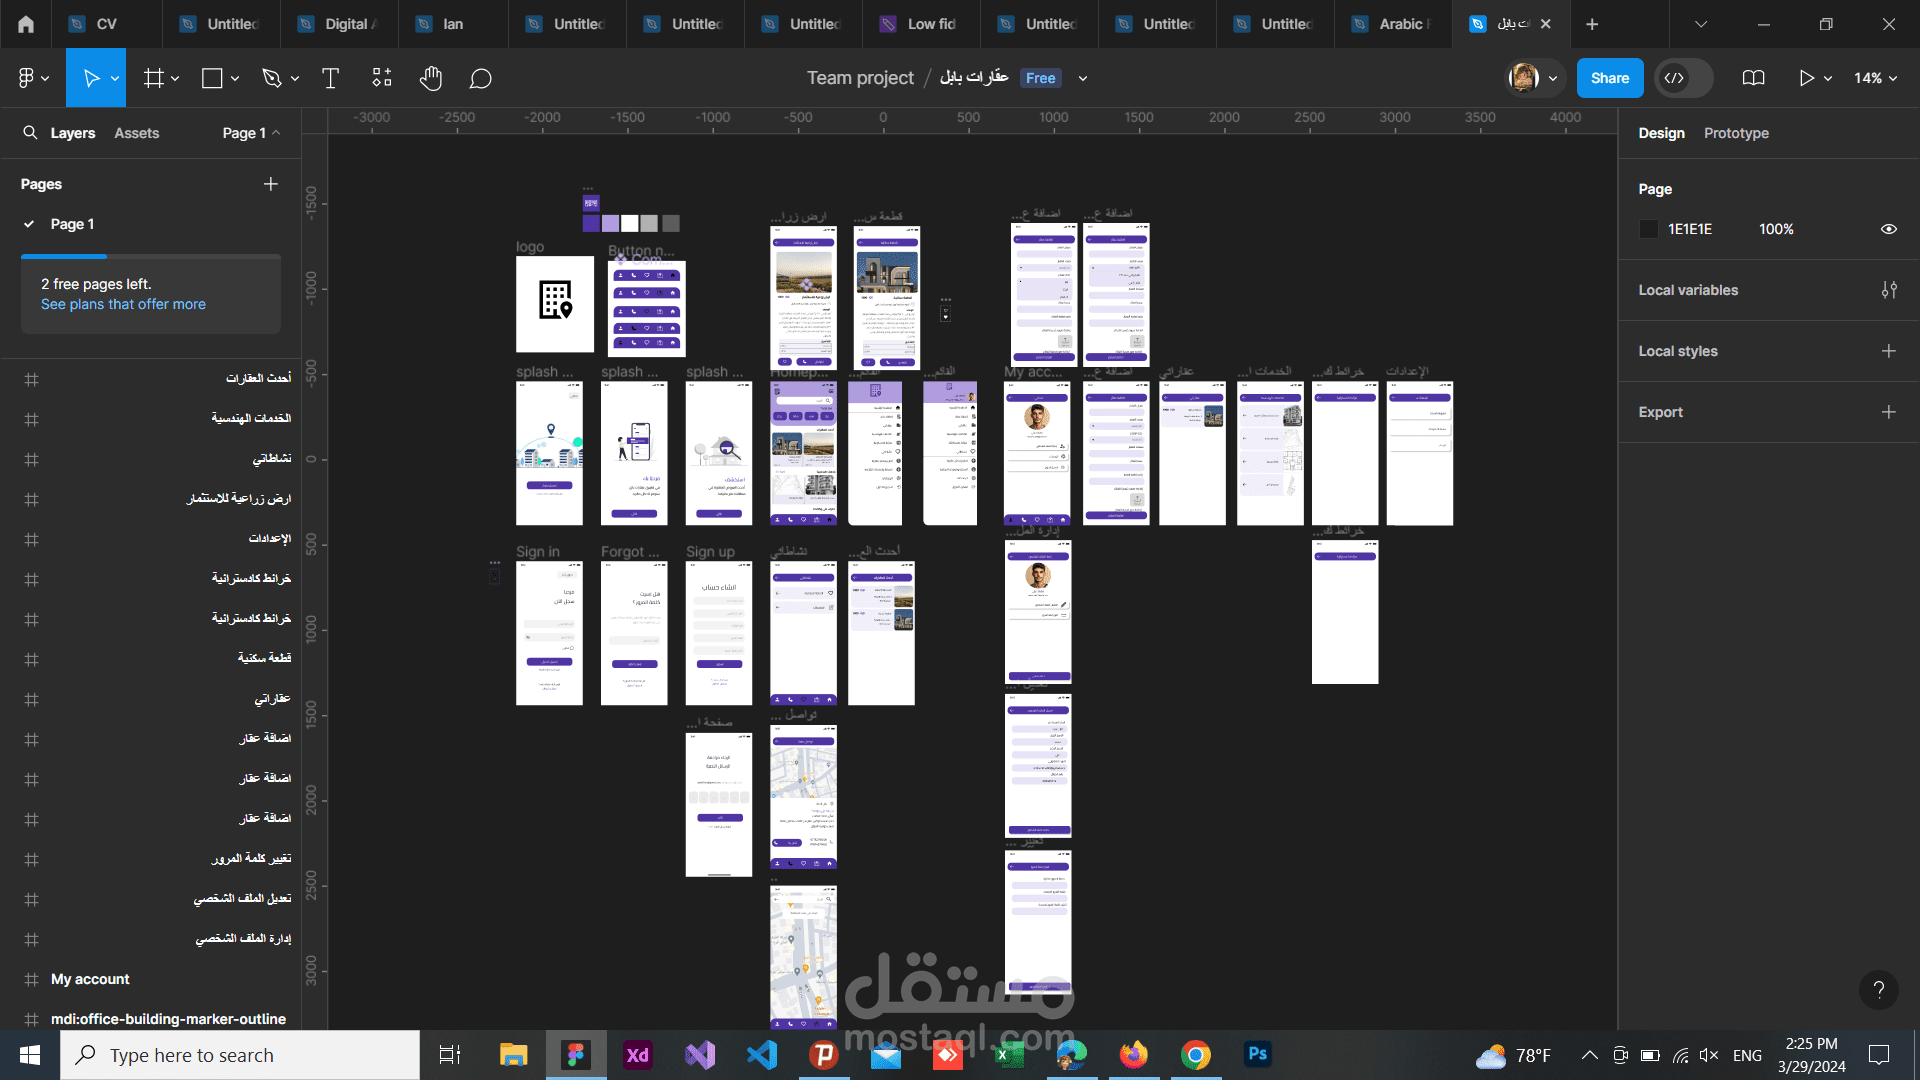Open the Figma main menu icon

click(27, 78)
